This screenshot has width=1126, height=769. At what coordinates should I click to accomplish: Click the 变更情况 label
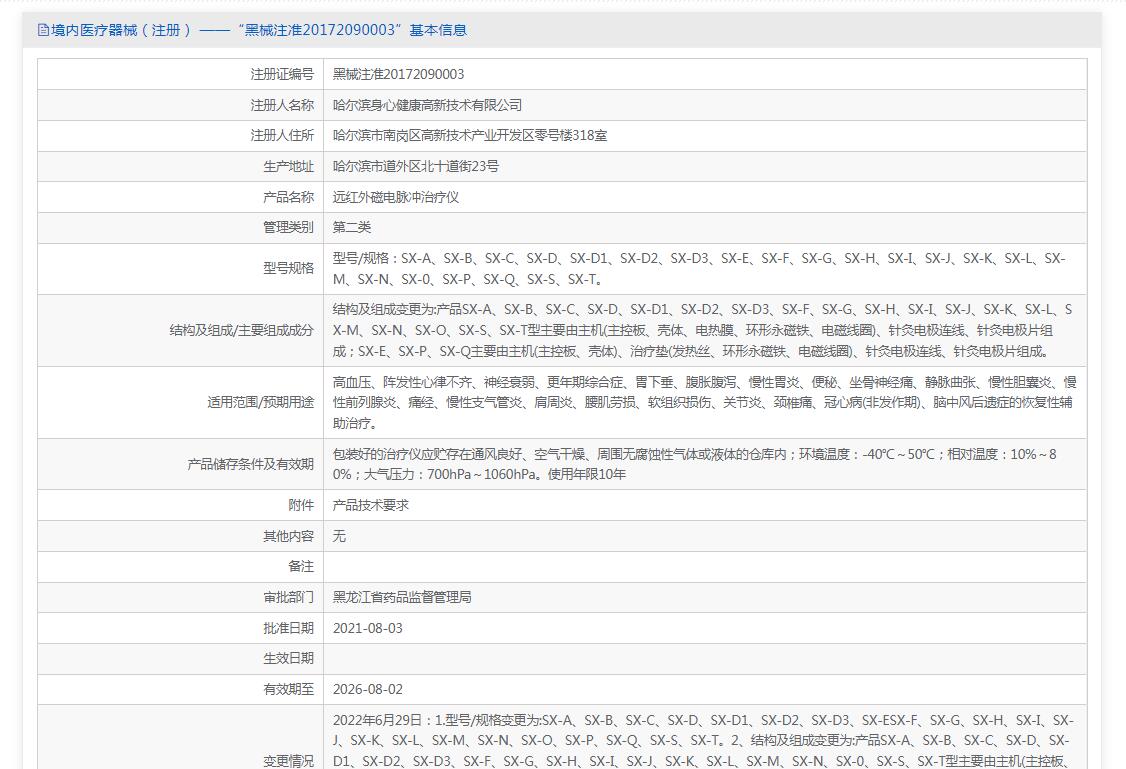[288, 760]
